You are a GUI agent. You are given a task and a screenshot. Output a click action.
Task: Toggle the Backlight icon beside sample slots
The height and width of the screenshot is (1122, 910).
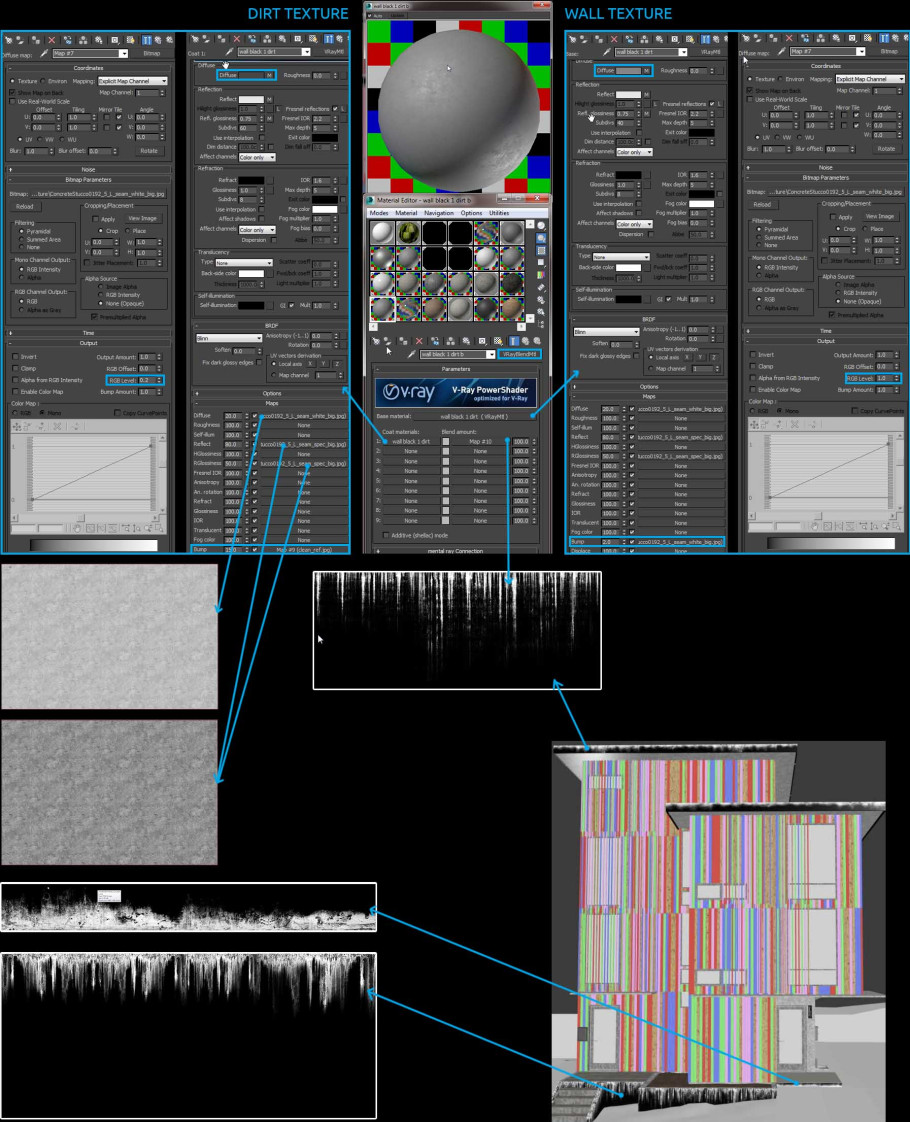click(x=542, y=238)
